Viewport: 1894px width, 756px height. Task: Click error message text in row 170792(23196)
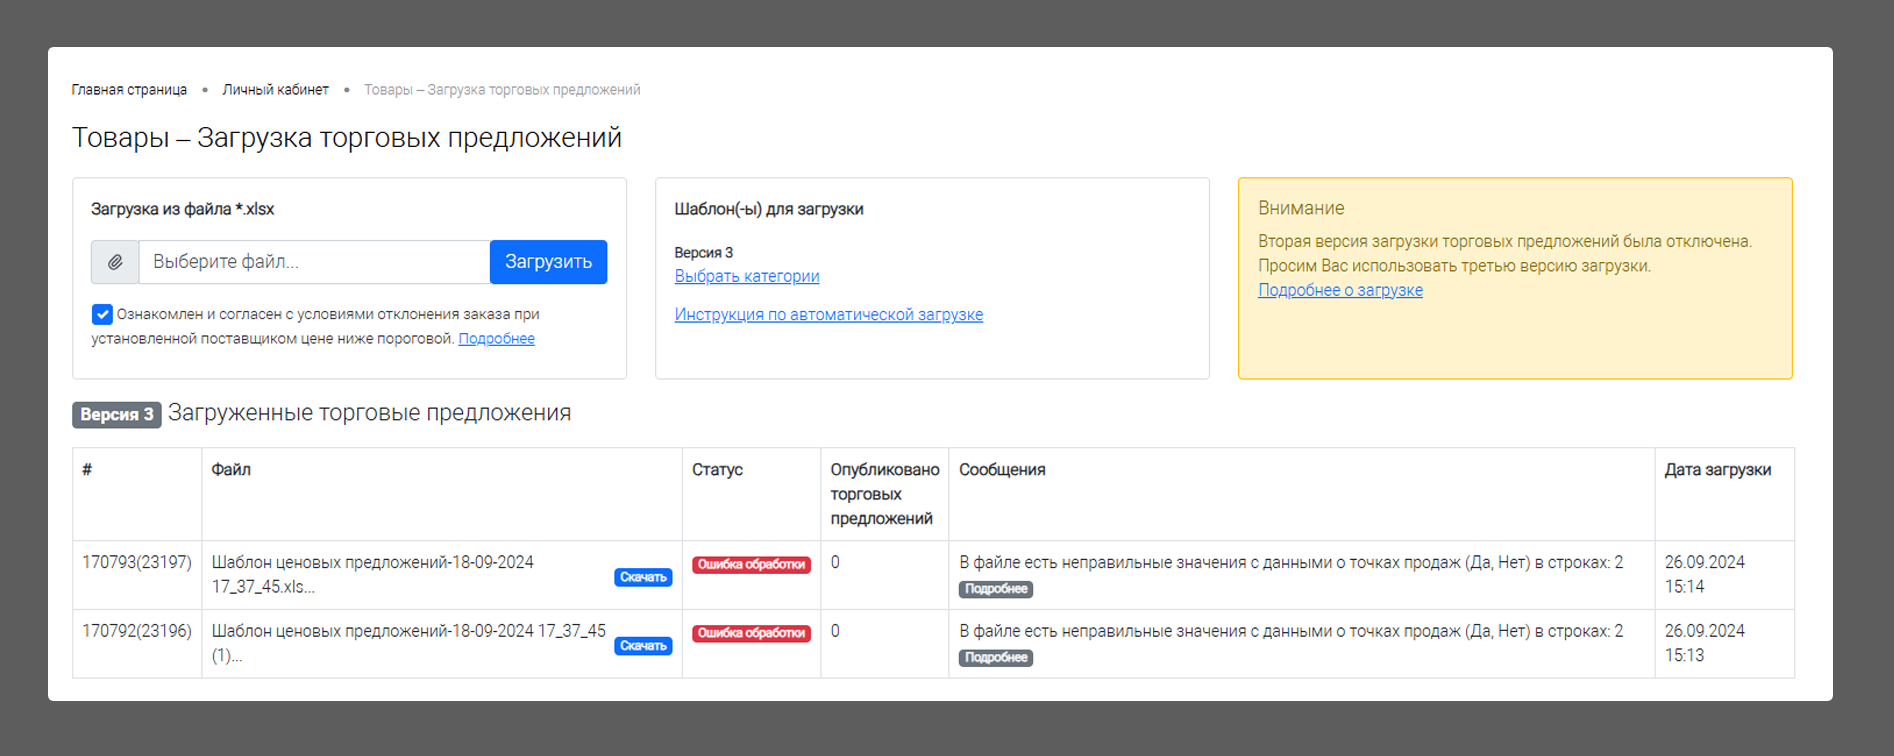click(1291, 631)
